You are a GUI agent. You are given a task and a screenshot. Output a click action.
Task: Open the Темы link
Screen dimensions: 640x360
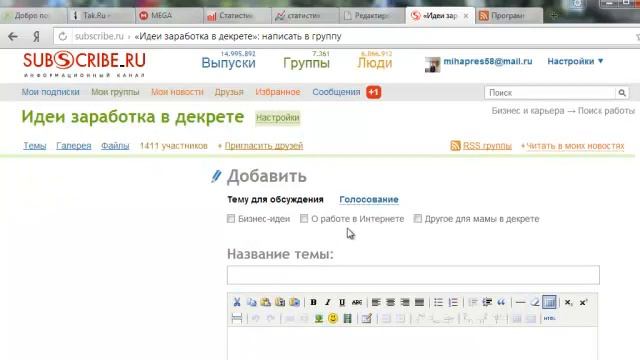pyautogui.click(x=35, y=146)
